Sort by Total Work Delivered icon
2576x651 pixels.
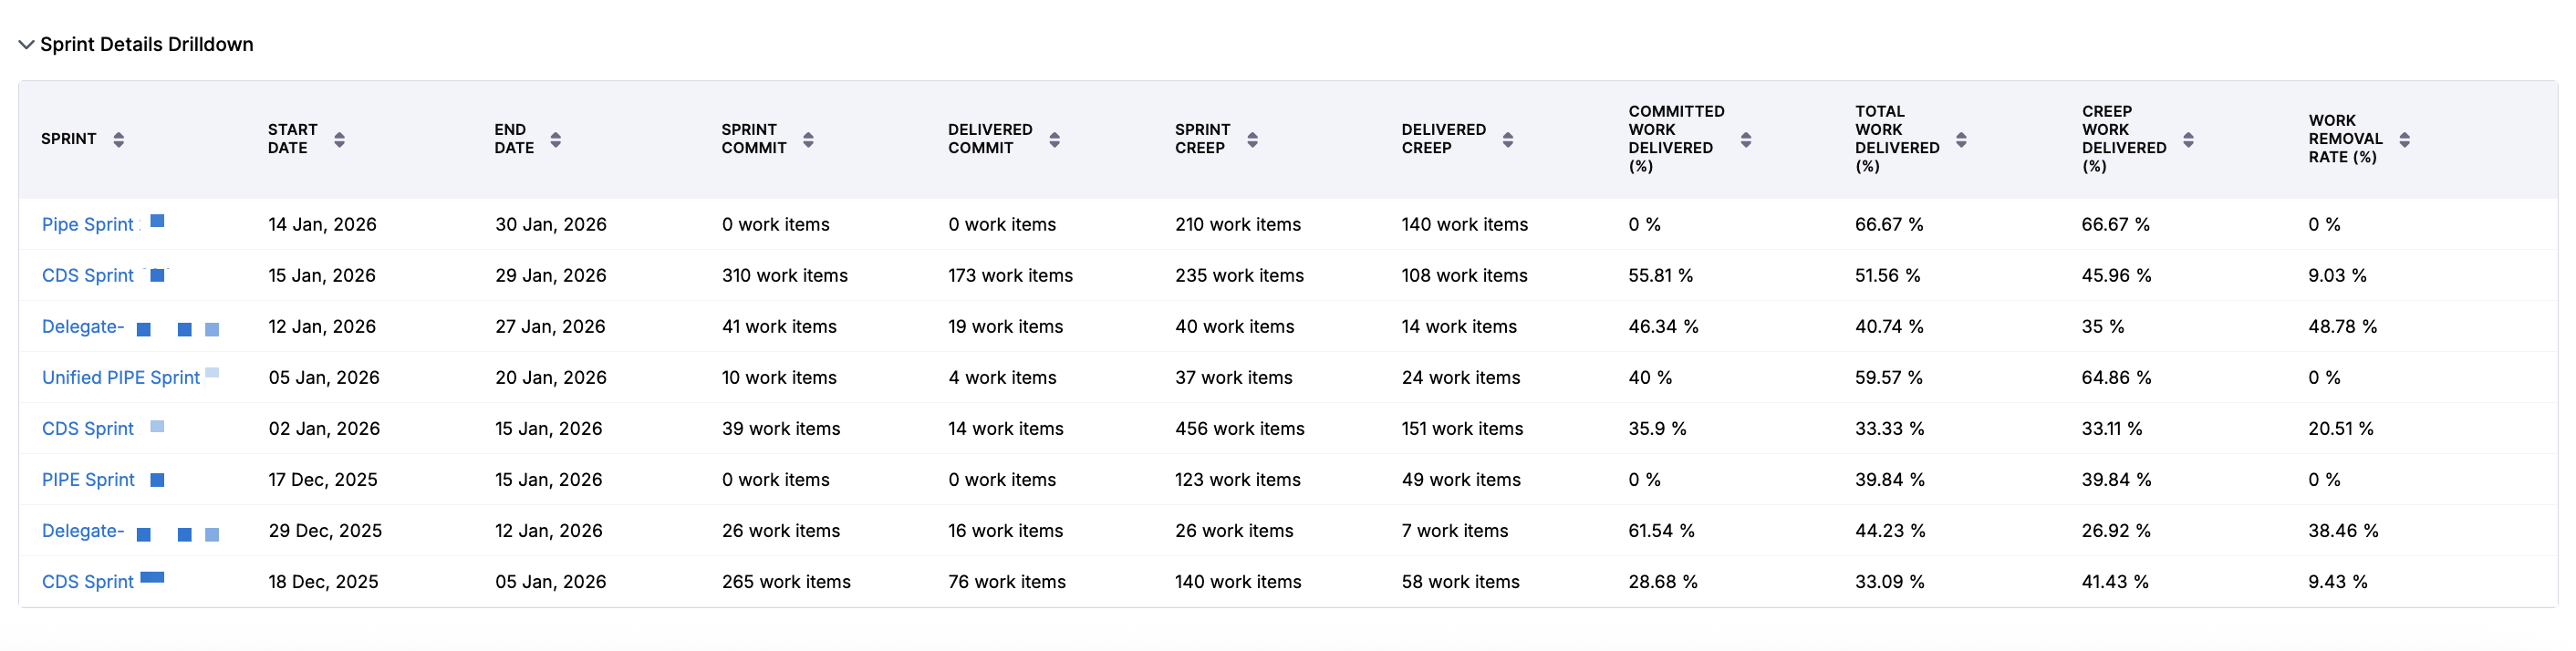point(1961,140)
